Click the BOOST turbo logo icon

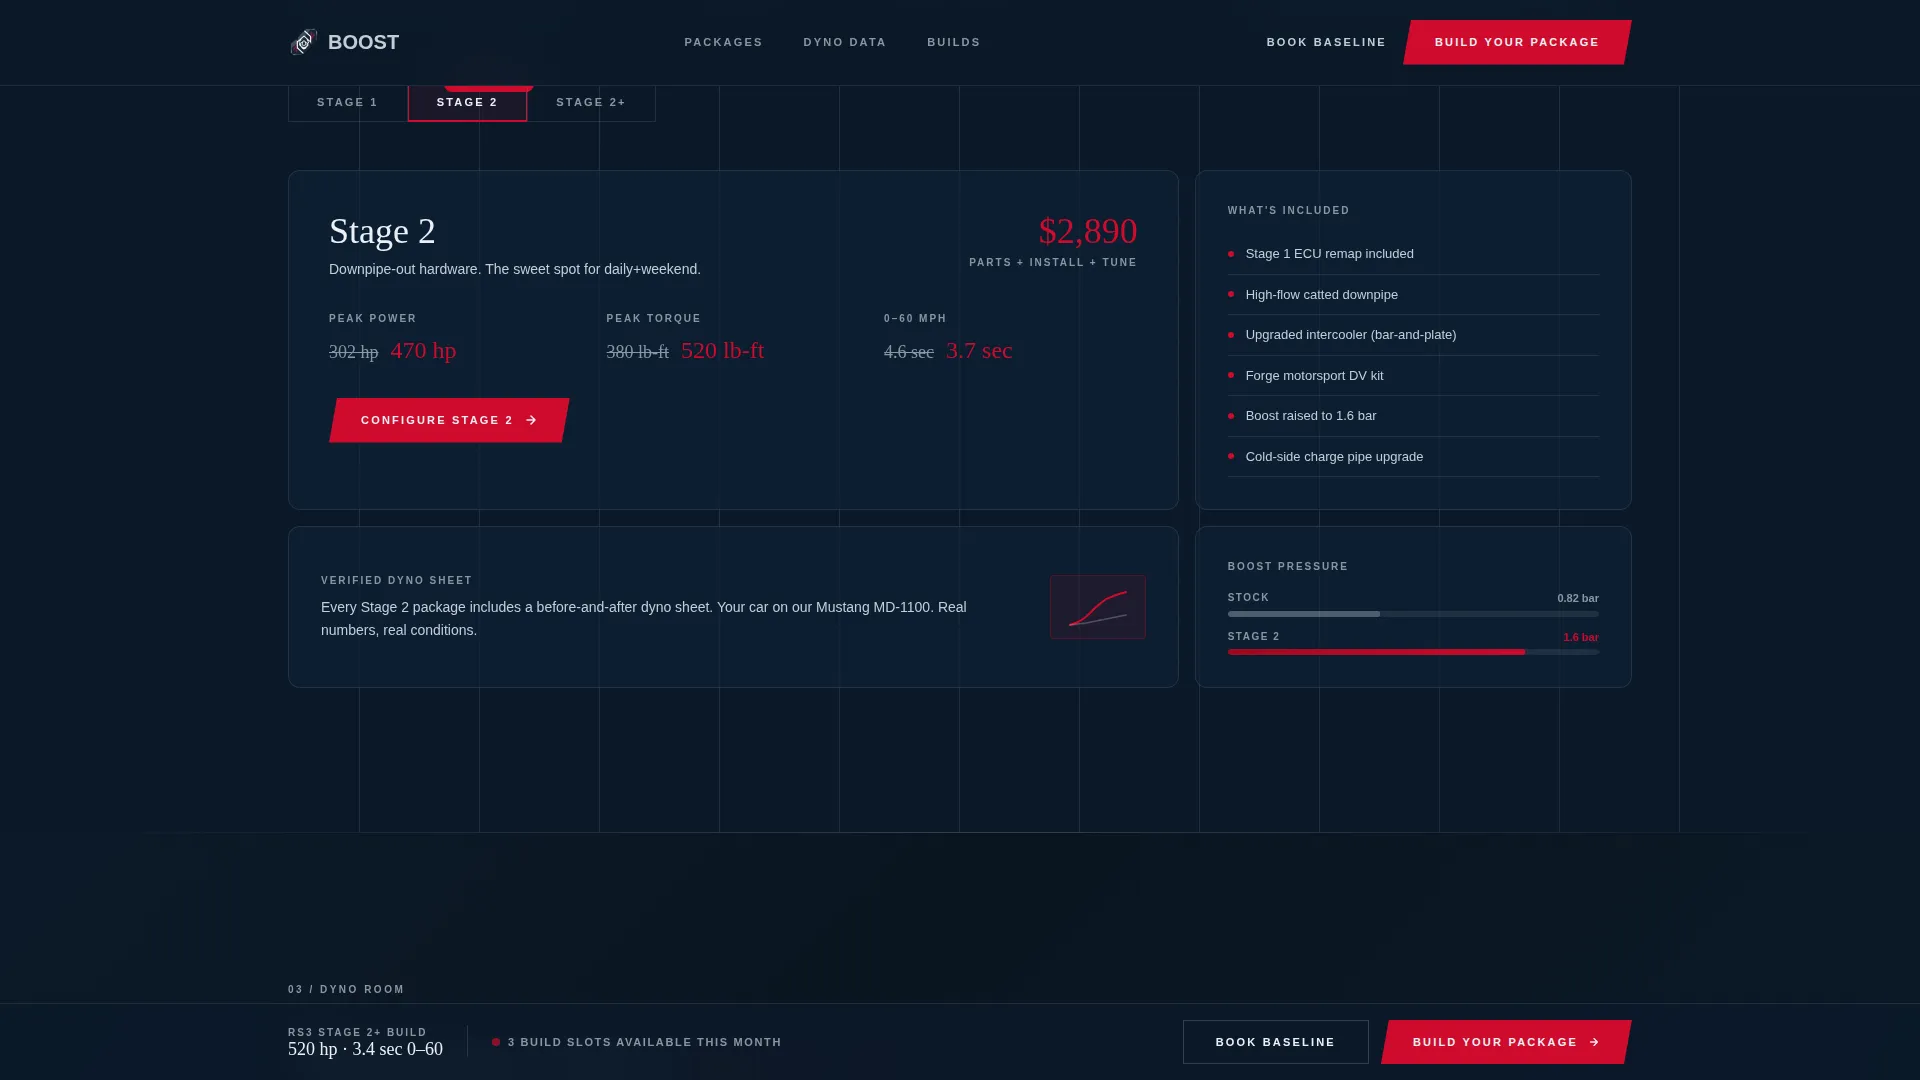pyautogui.click(x=304, y=42)
